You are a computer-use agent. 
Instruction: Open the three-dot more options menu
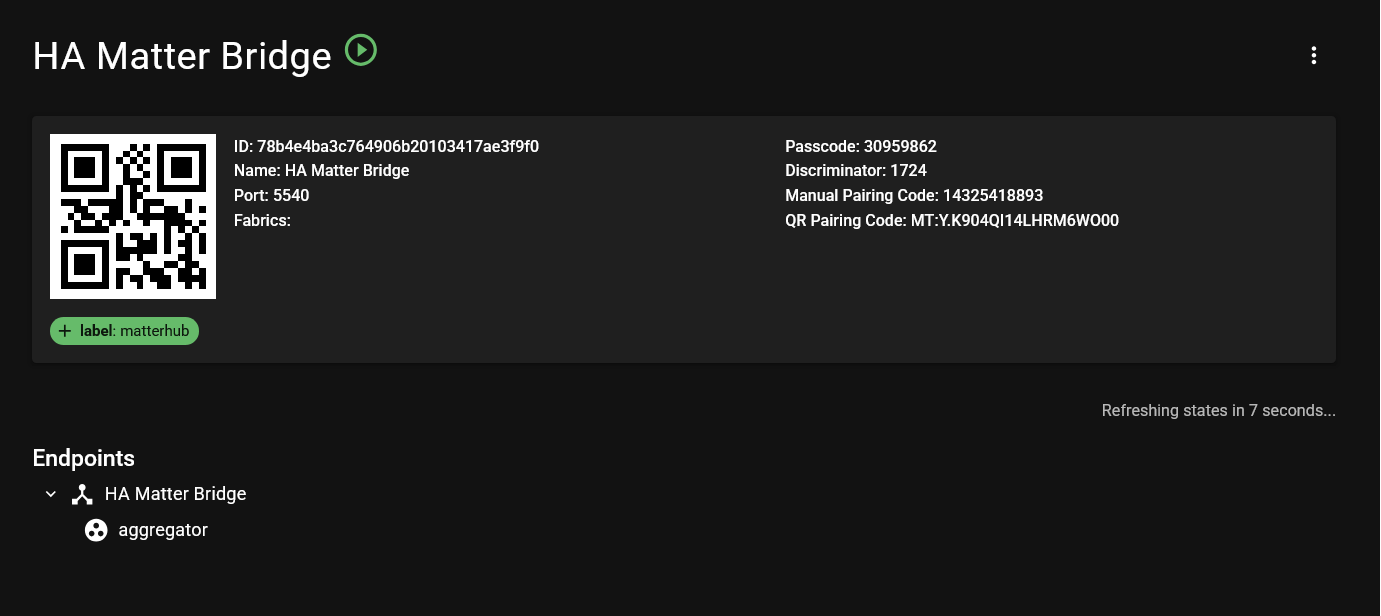pos(1314,56)
